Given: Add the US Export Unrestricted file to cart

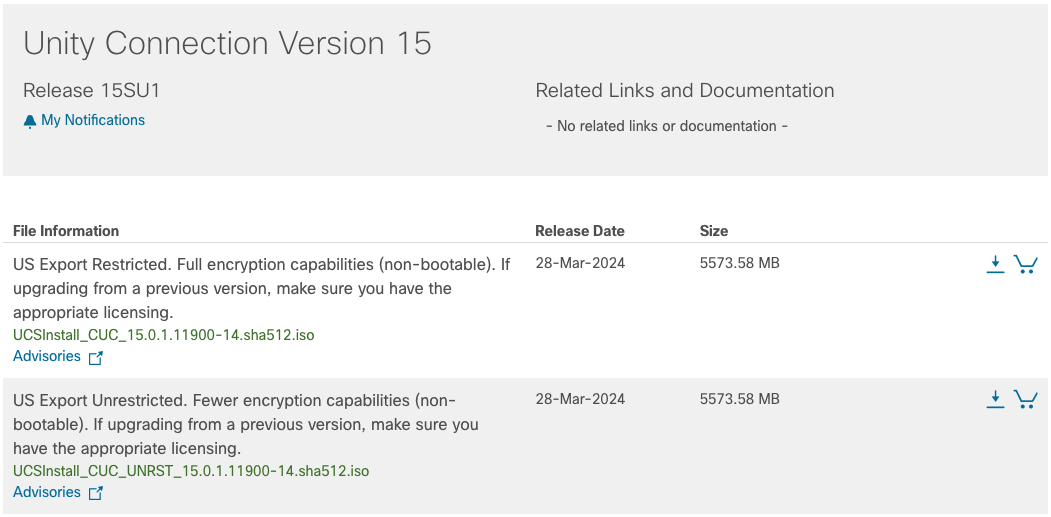Looking at the screenshot, I should click(1025, 400).
